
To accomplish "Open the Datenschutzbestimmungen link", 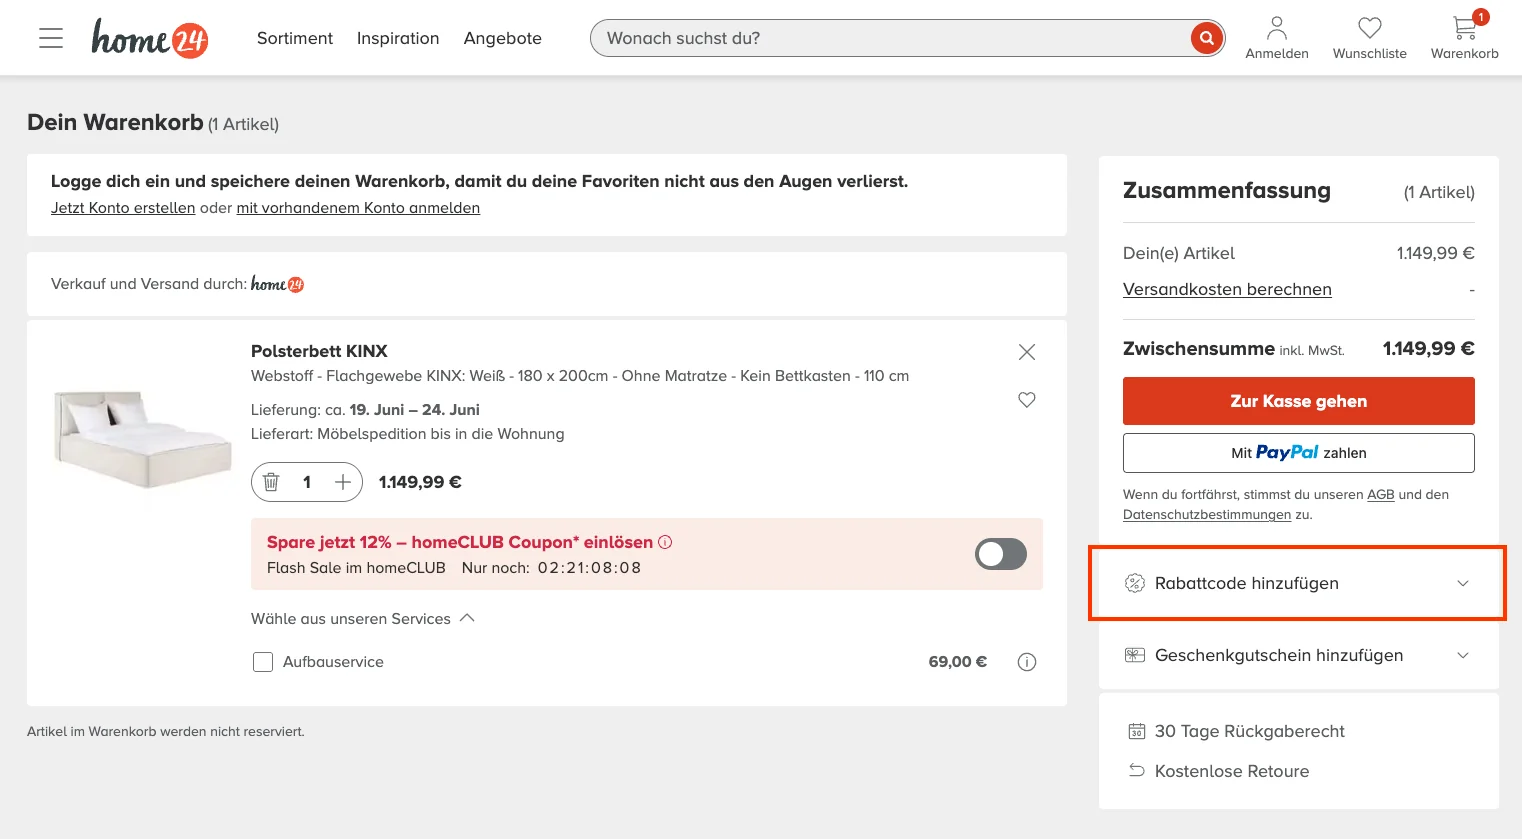I will 1207,515.
